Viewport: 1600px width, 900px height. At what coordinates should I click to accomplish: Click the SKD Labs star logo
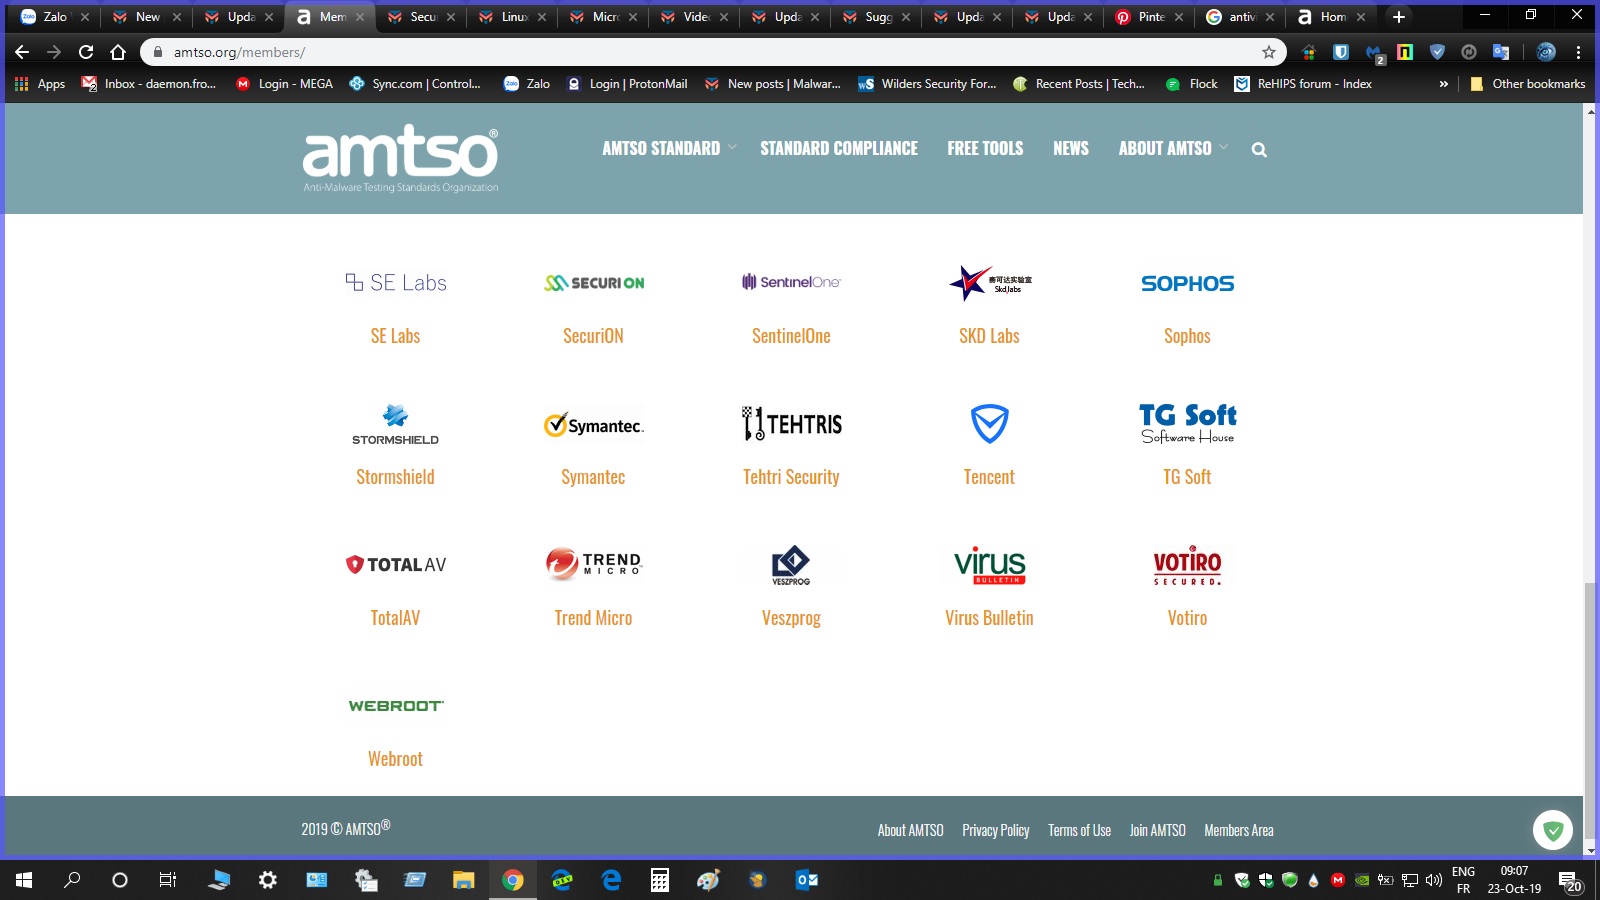(x=990, y=283)
